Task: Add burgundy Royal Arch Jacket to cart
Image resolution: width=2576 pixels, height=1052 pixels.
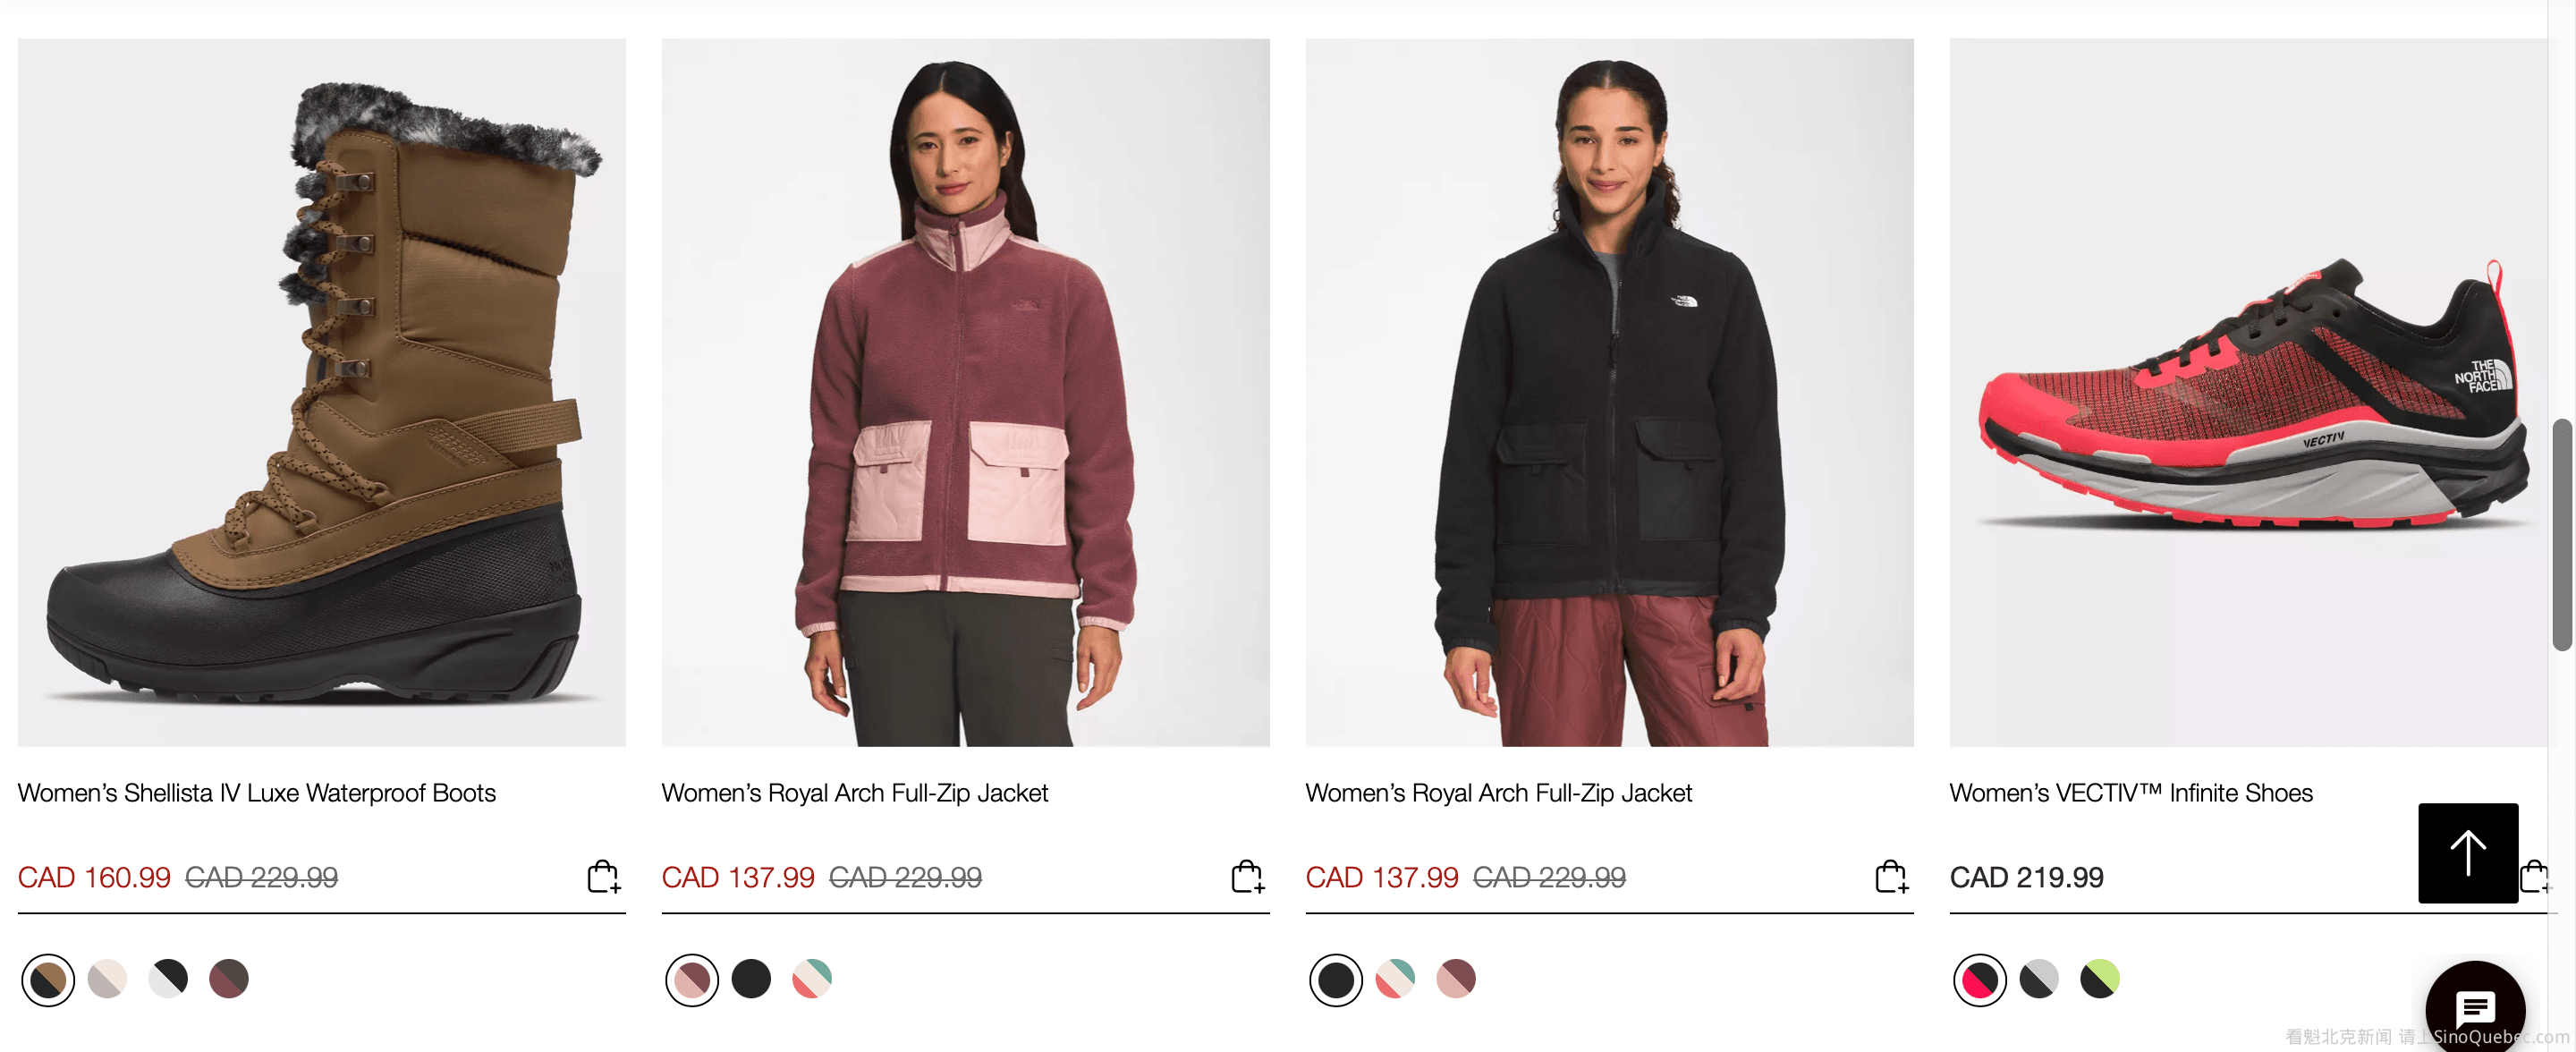Action: [1248, 877]
